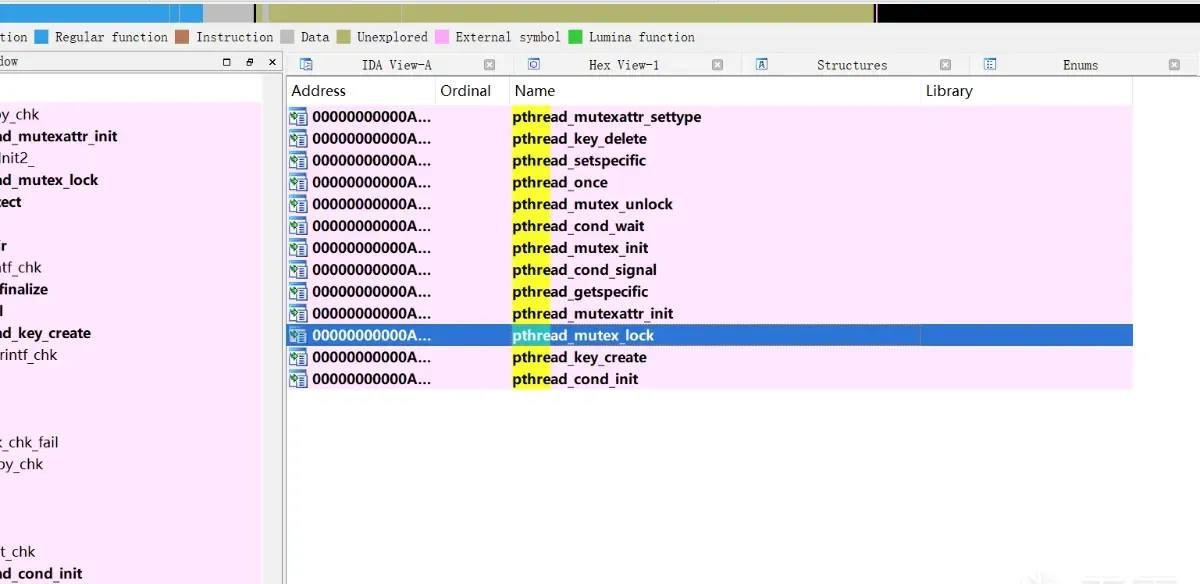Click import icon beside pthread_setspecific

point(298,161)
